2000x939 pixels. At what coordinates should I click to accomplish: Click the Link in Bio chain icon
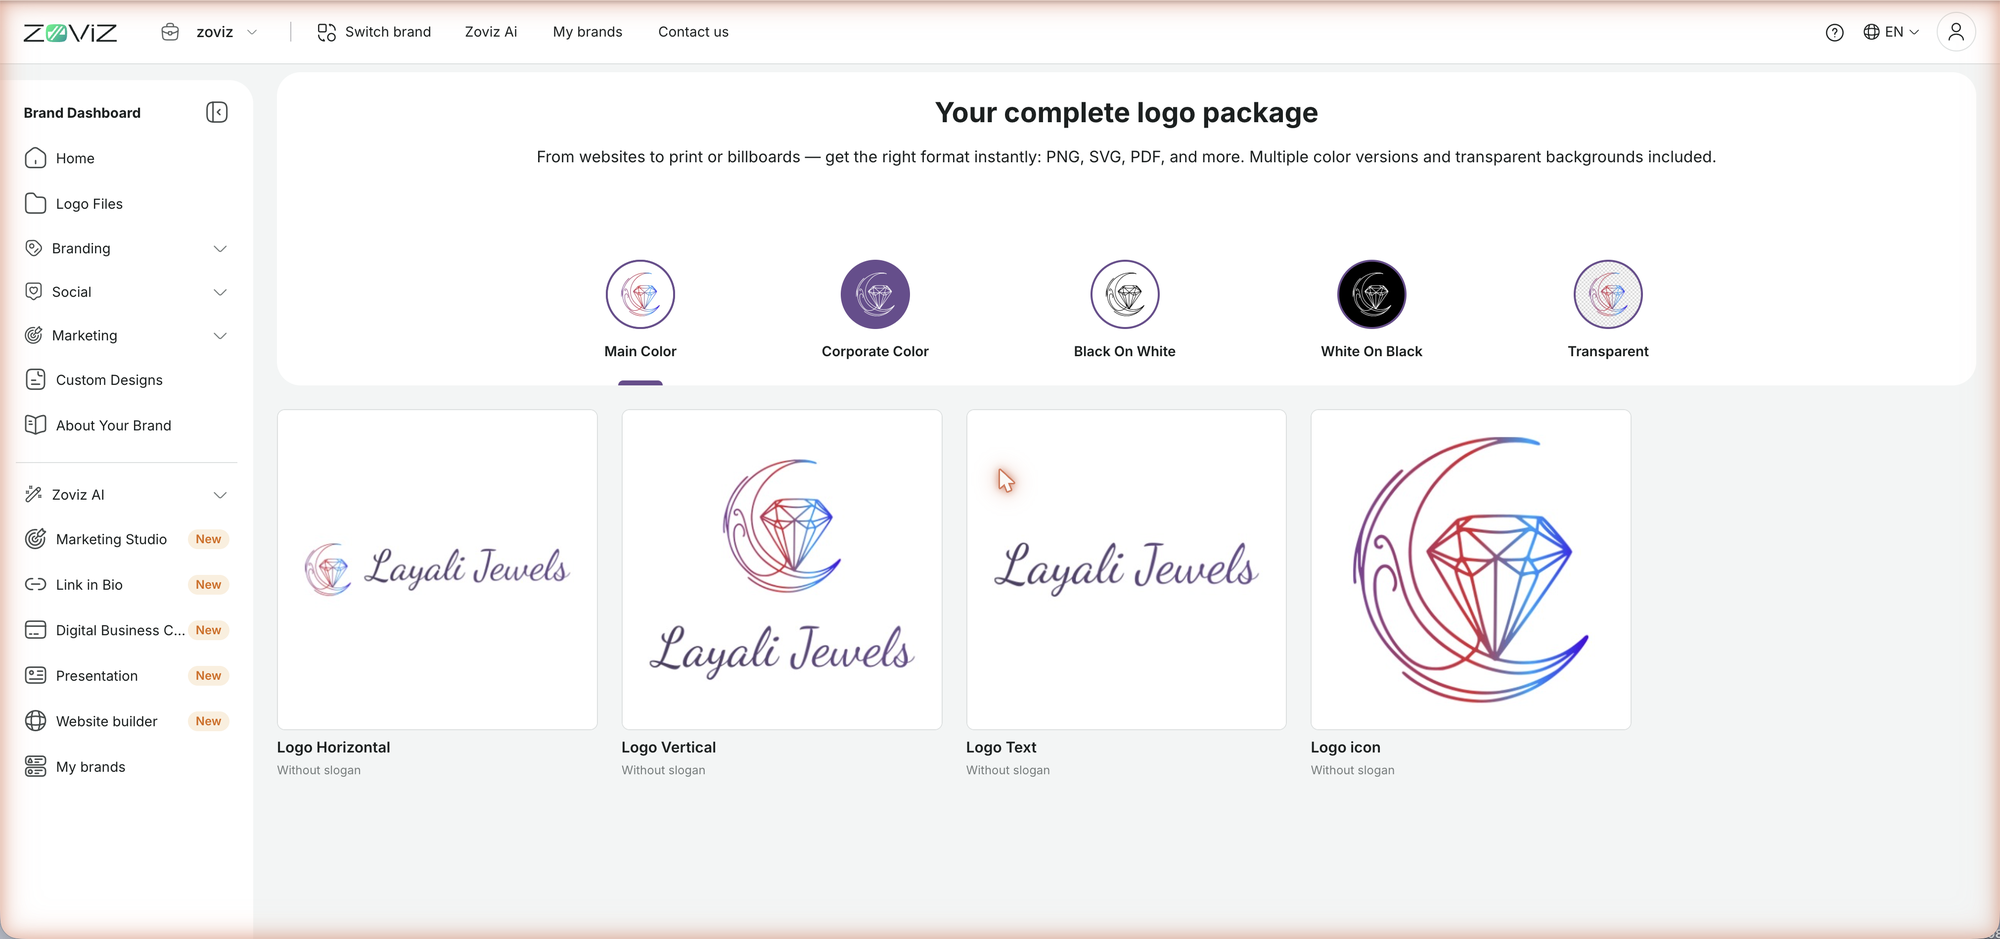pyautogui.click(x=35, y=584)
